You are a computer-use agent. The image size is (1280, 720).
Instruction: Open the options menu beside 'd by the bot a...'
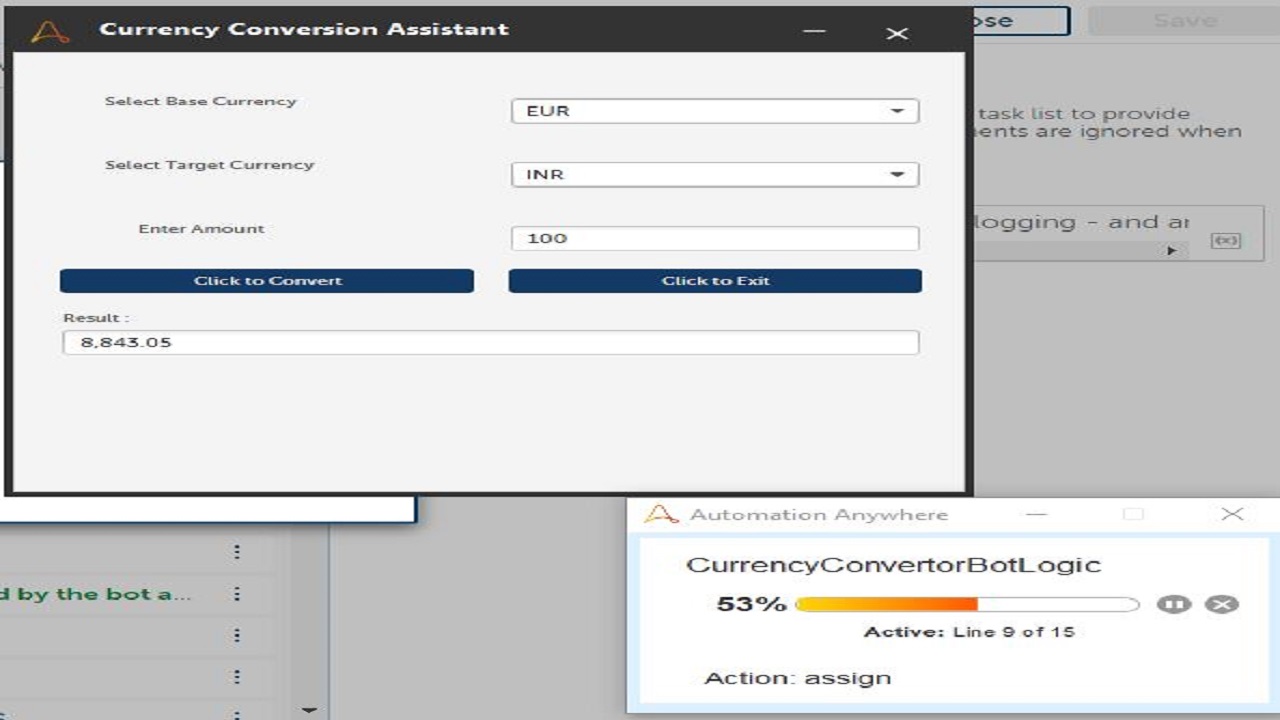pyautogui.click(x=237, y=594)
